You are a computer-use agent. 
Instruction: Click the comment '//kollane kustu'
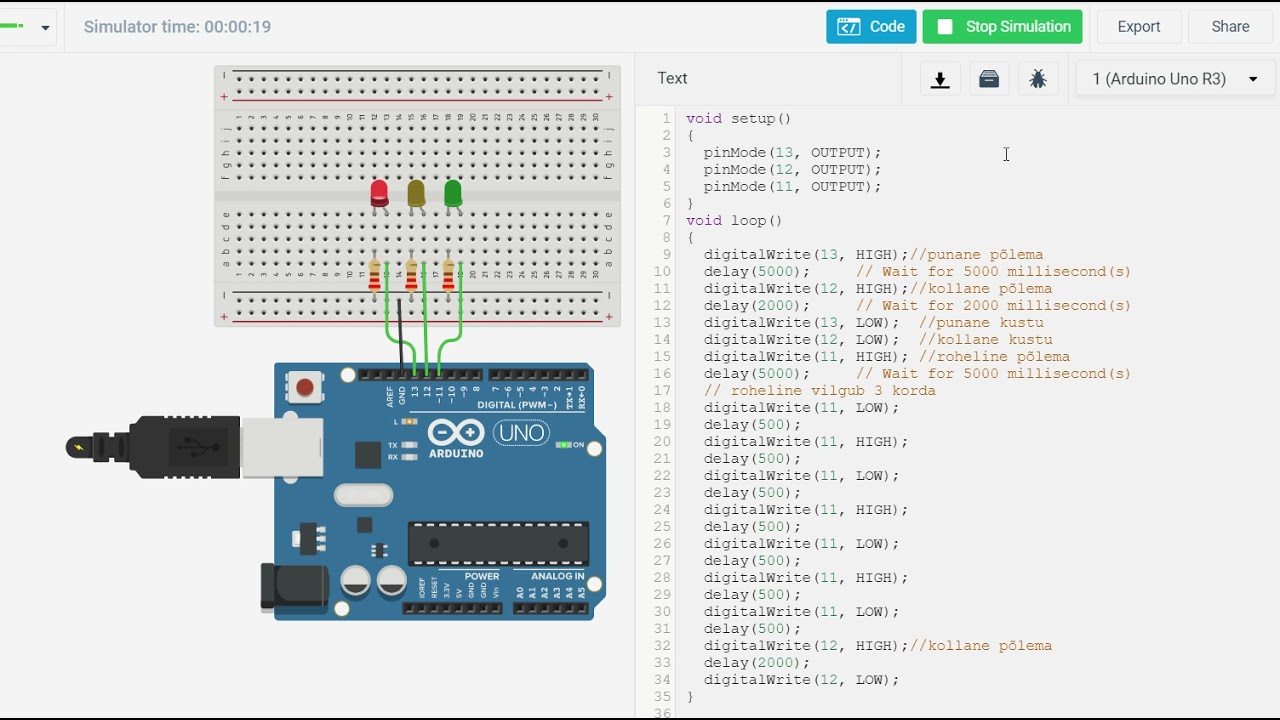(x=985, y=339)
